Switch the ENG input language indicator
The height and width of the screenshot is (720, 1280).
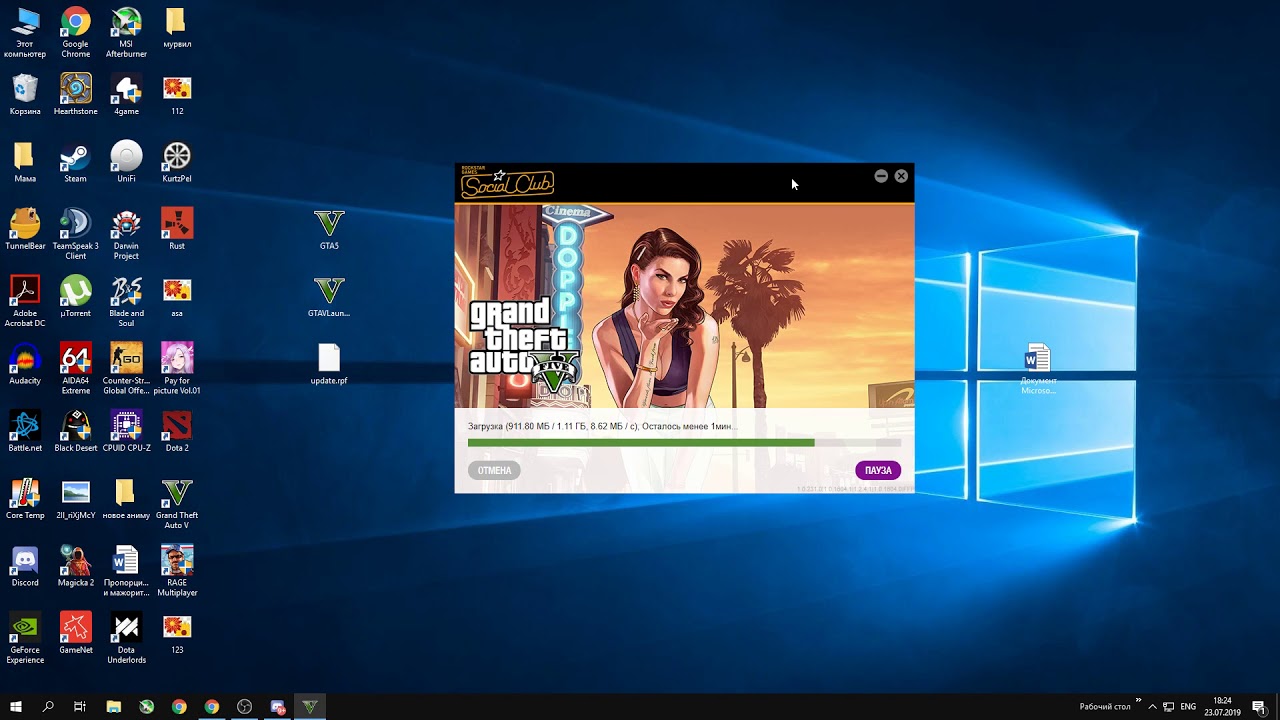point(1188,707)
